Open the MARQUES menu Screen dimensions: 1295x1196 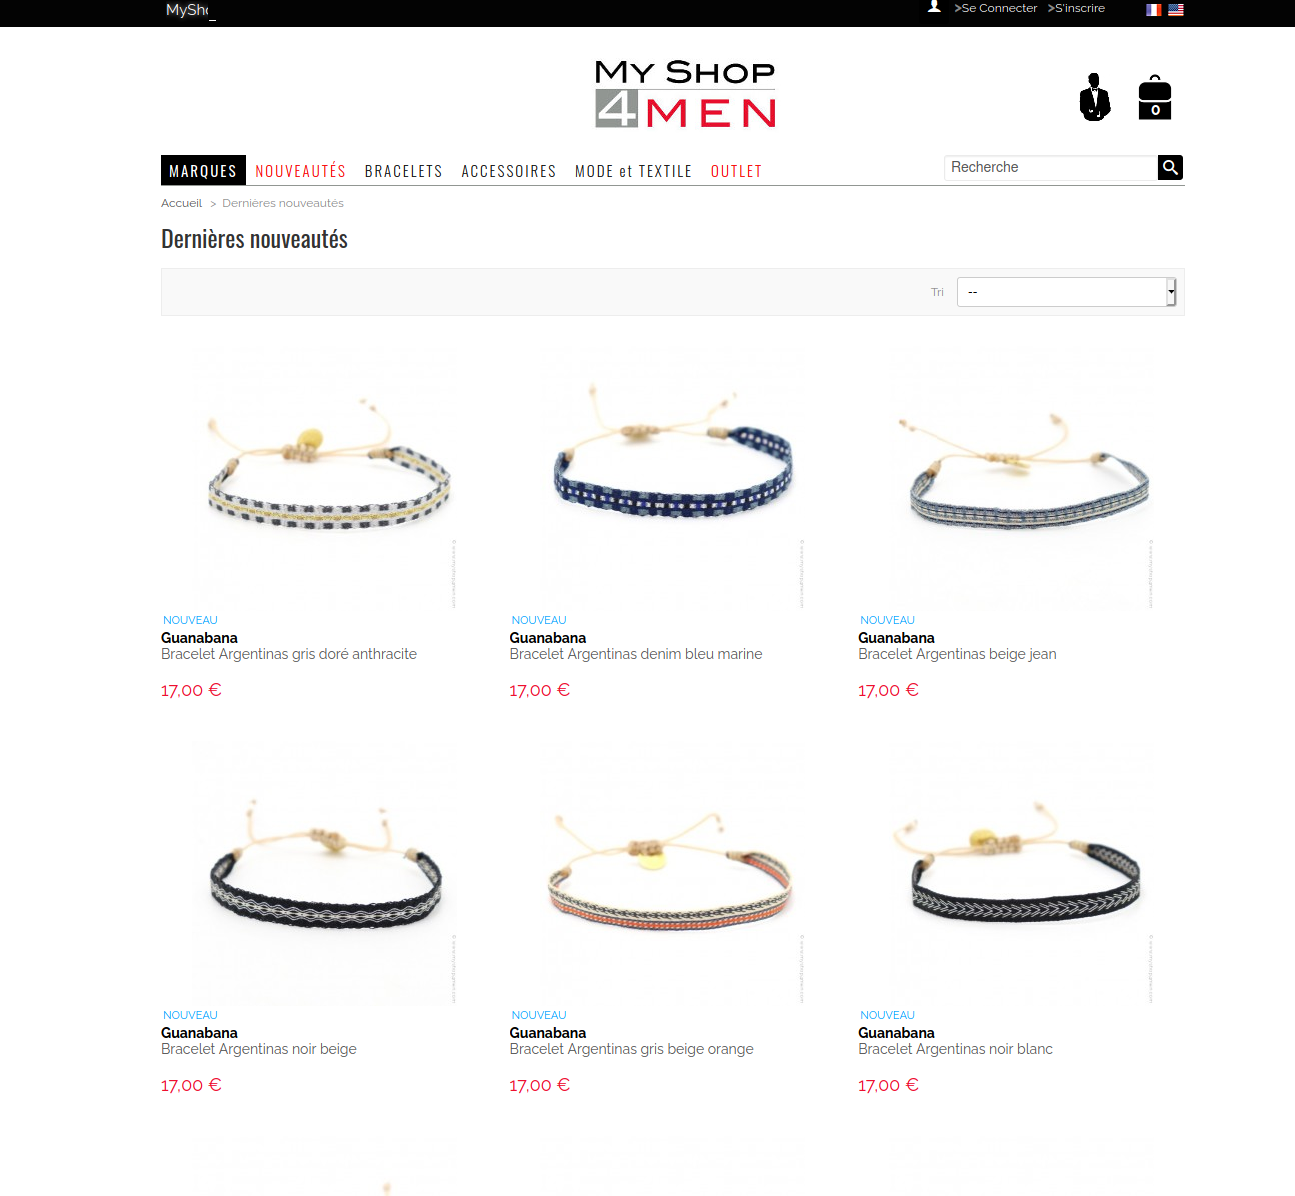[203, 171]
